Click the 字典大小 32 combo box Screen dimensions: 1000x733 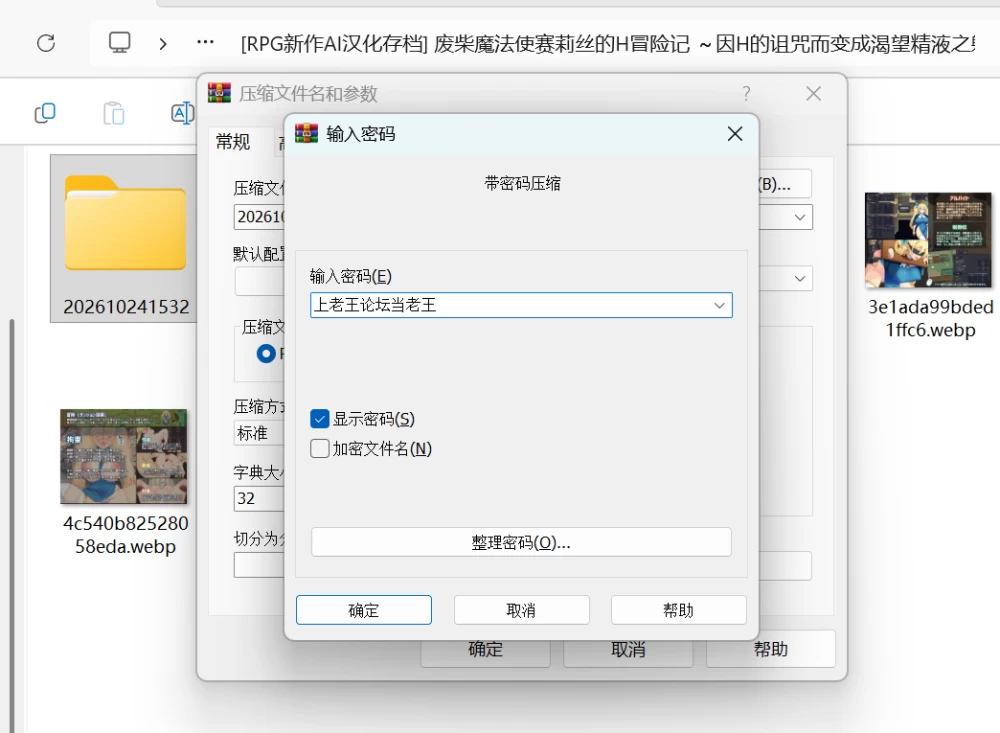point(260,498)
